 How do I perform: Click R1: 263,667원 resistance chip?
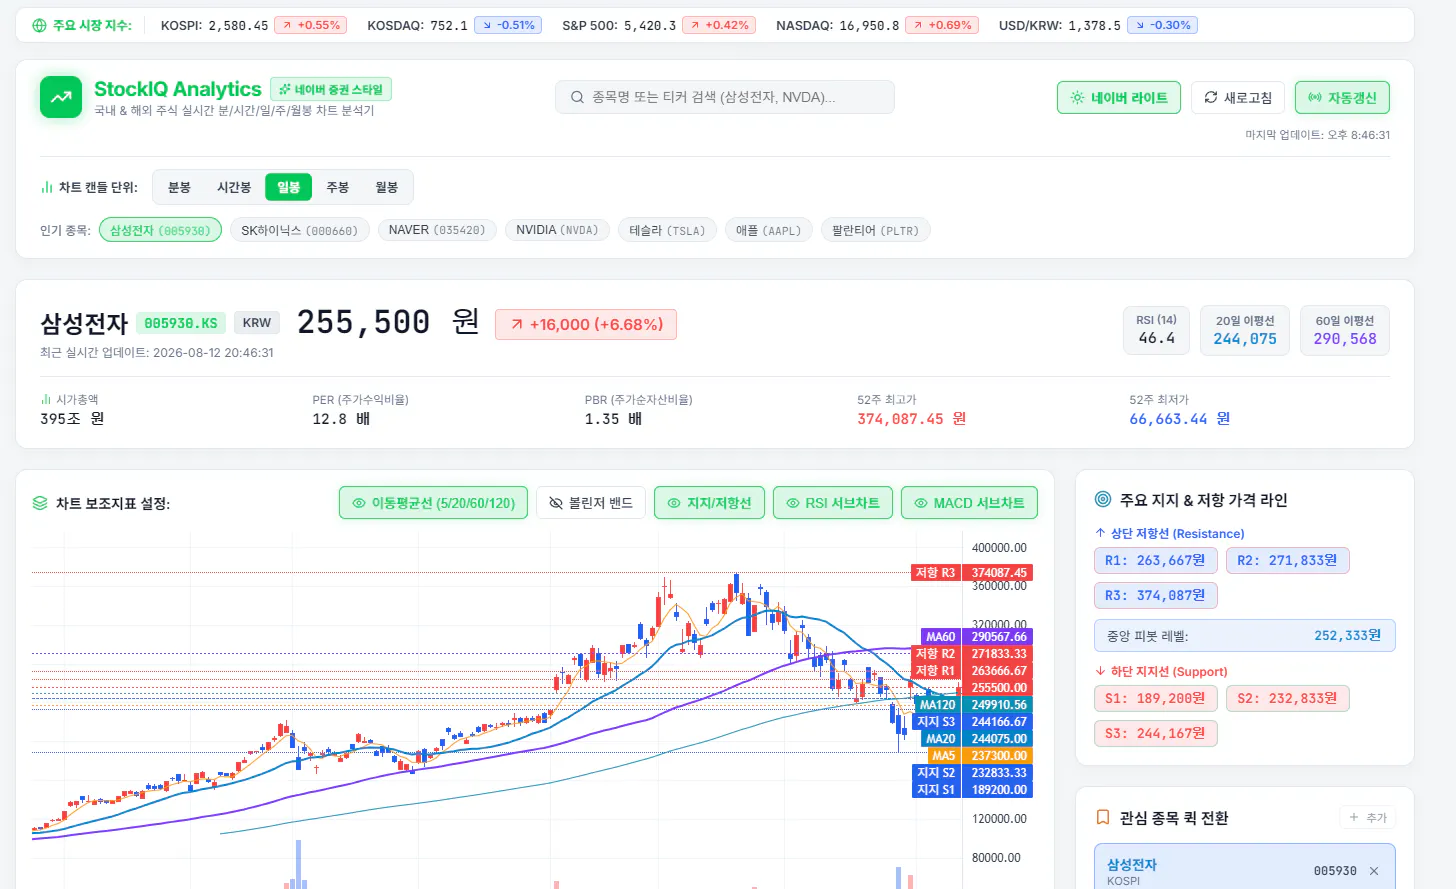click(1155, 560)
